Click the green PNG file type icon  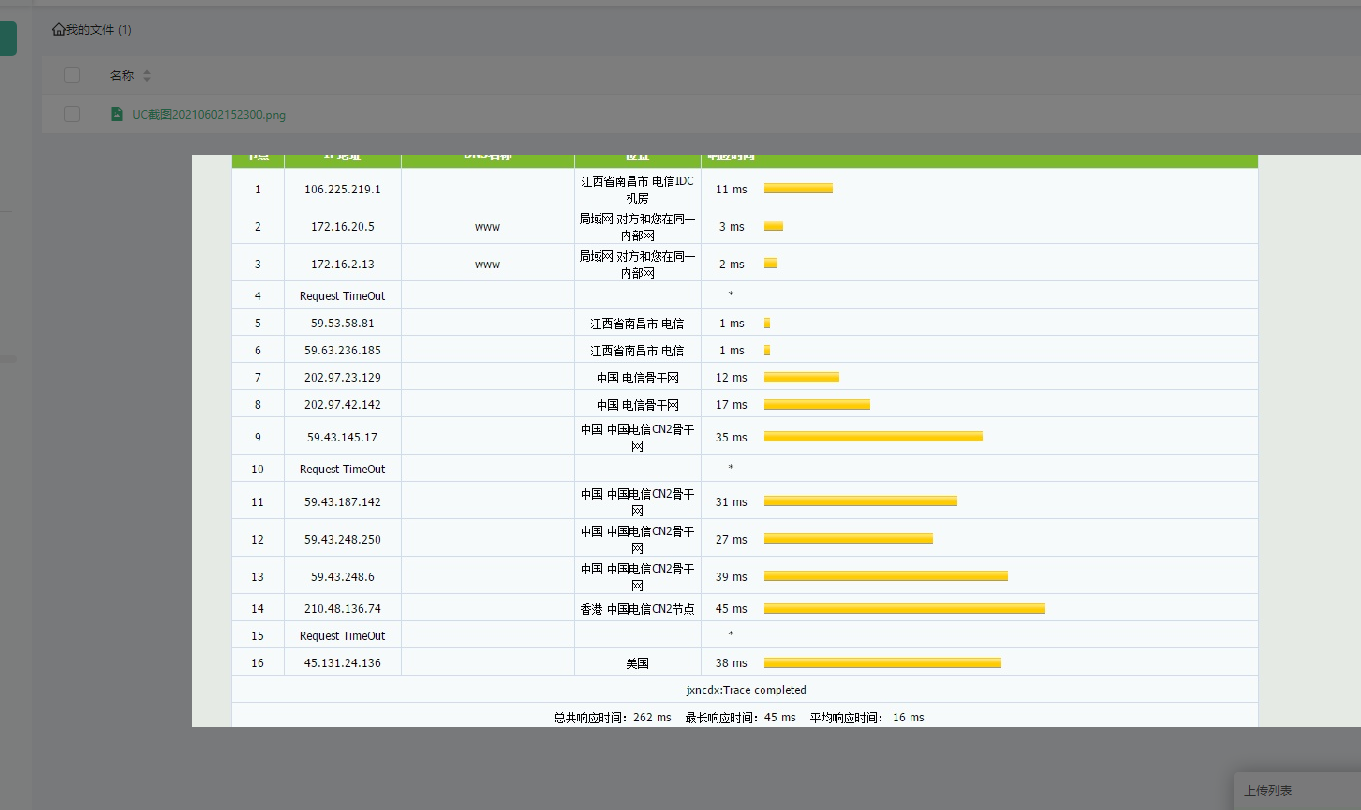[x=117, y=114]
